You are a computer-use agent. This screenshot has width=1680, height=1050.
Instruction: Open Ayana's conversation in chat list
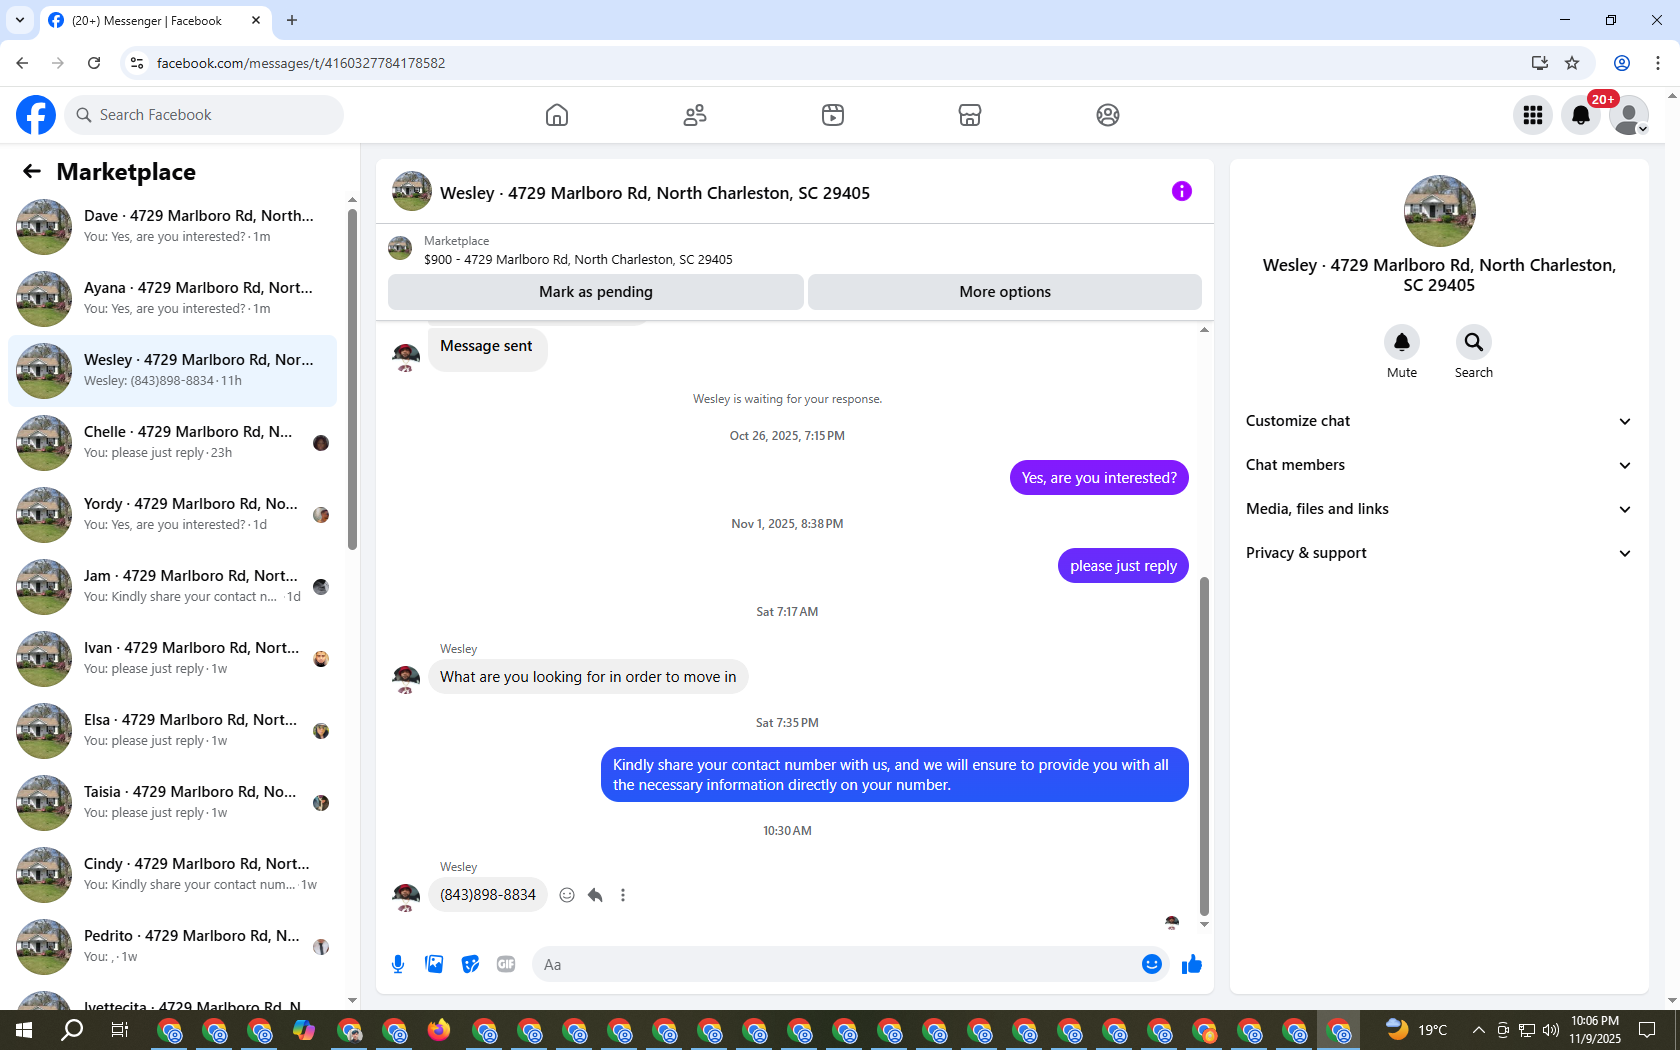click(172, 299)
